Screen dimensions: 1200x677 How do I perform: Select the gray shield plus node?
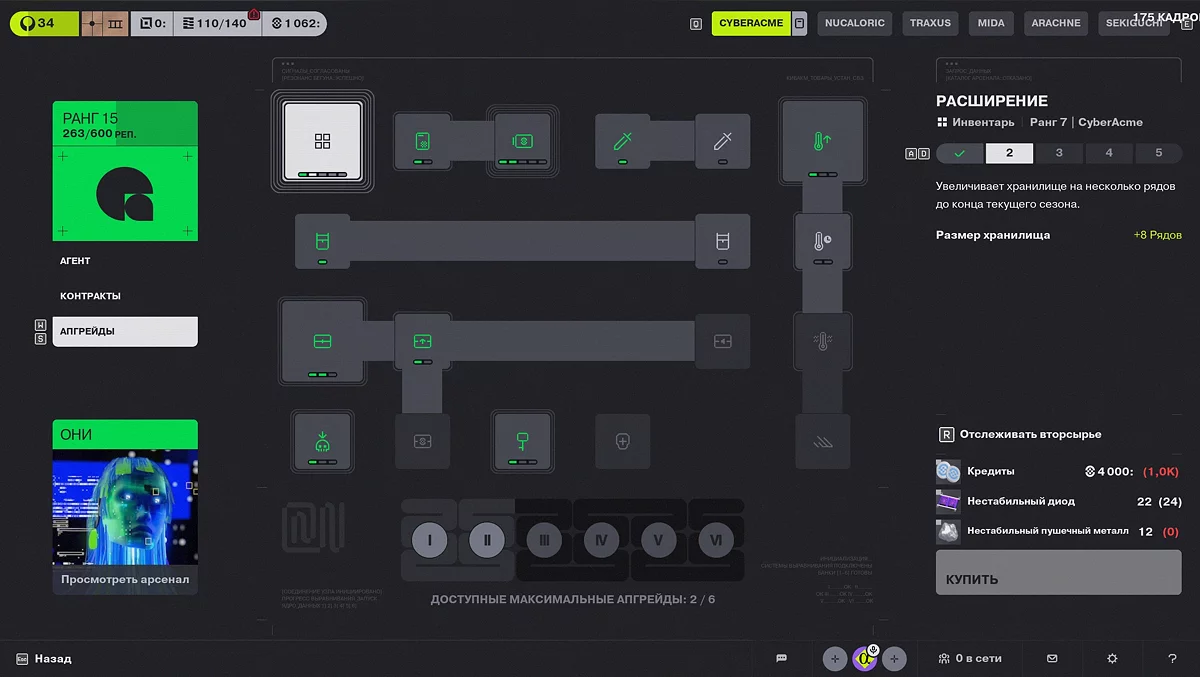click(623, 441)
